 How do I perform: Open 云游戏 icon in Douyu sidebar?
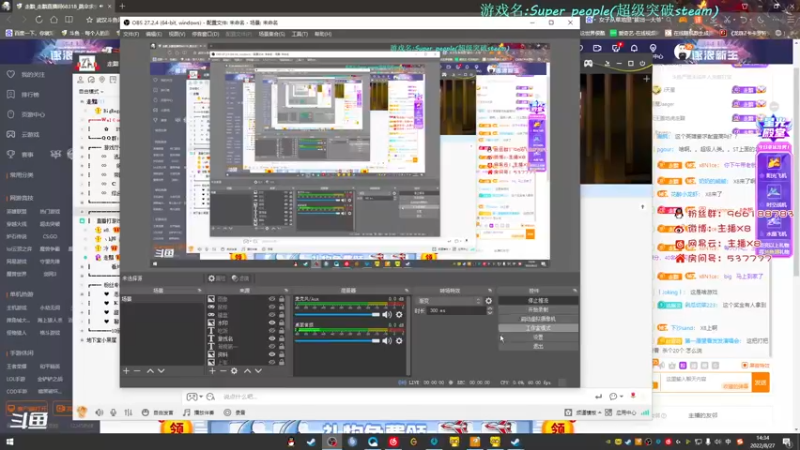(x=11, y=134)
